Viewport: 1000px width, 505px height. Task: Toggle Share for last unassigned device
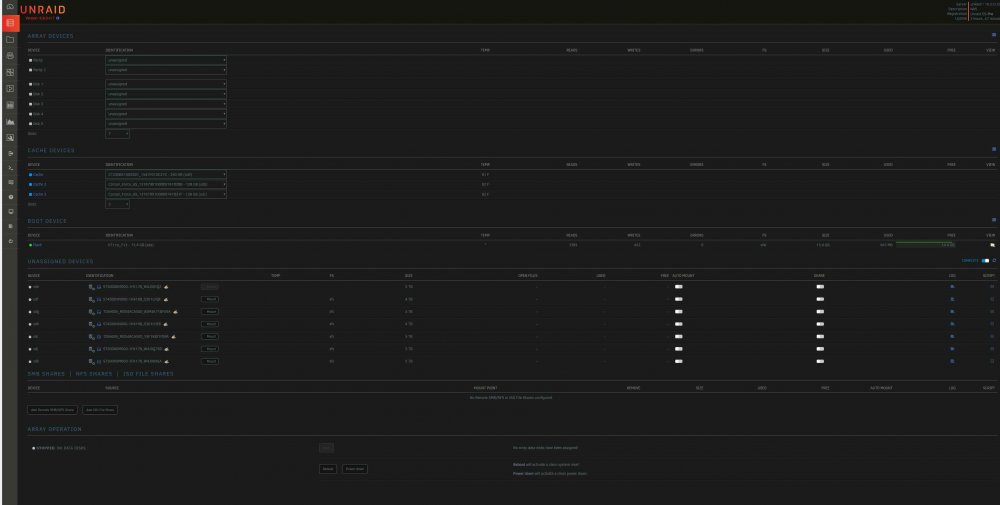click(820, 361)
